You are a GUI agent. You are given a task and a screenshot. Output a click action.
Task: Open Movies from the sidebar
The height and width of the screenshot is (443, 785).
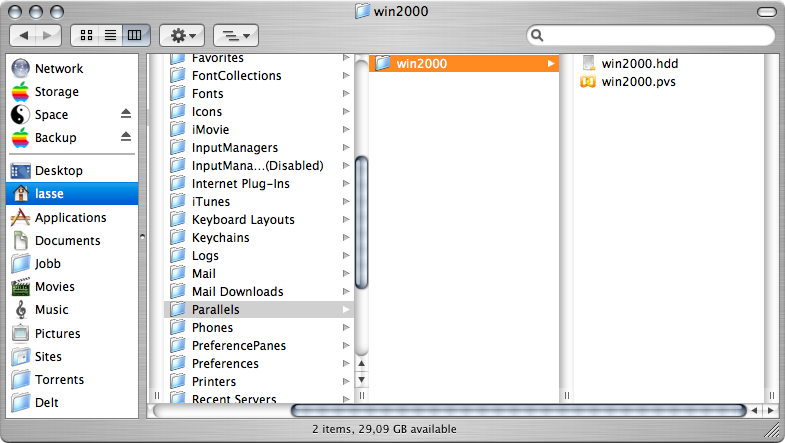tap(72, 287)
